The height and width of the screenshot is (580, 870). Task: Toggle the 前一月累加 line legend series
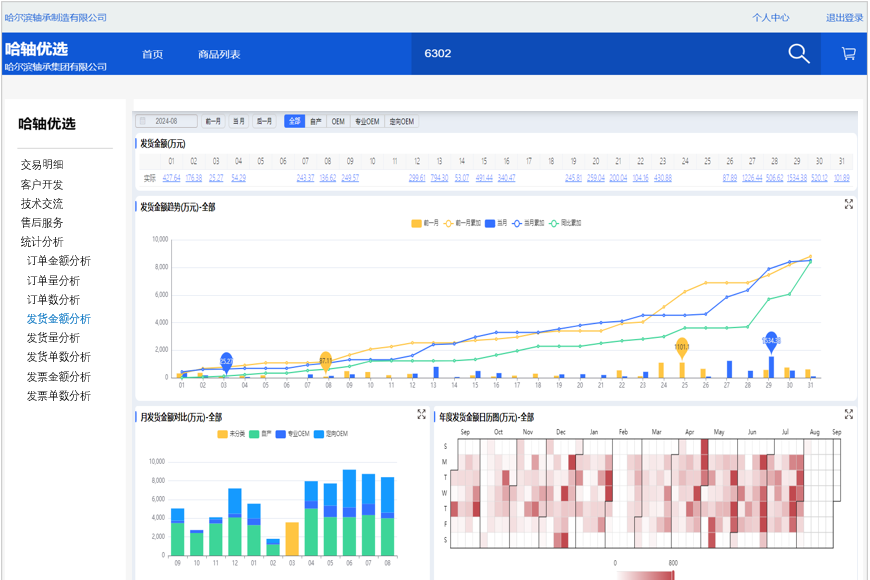462,223
